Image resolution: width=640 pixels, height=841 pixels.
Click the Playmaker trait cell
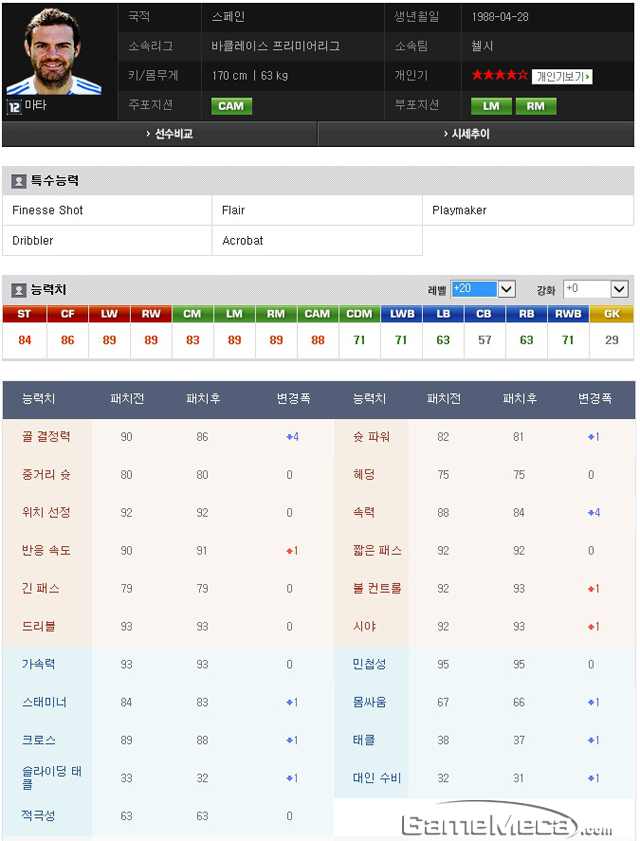(528, 210)
